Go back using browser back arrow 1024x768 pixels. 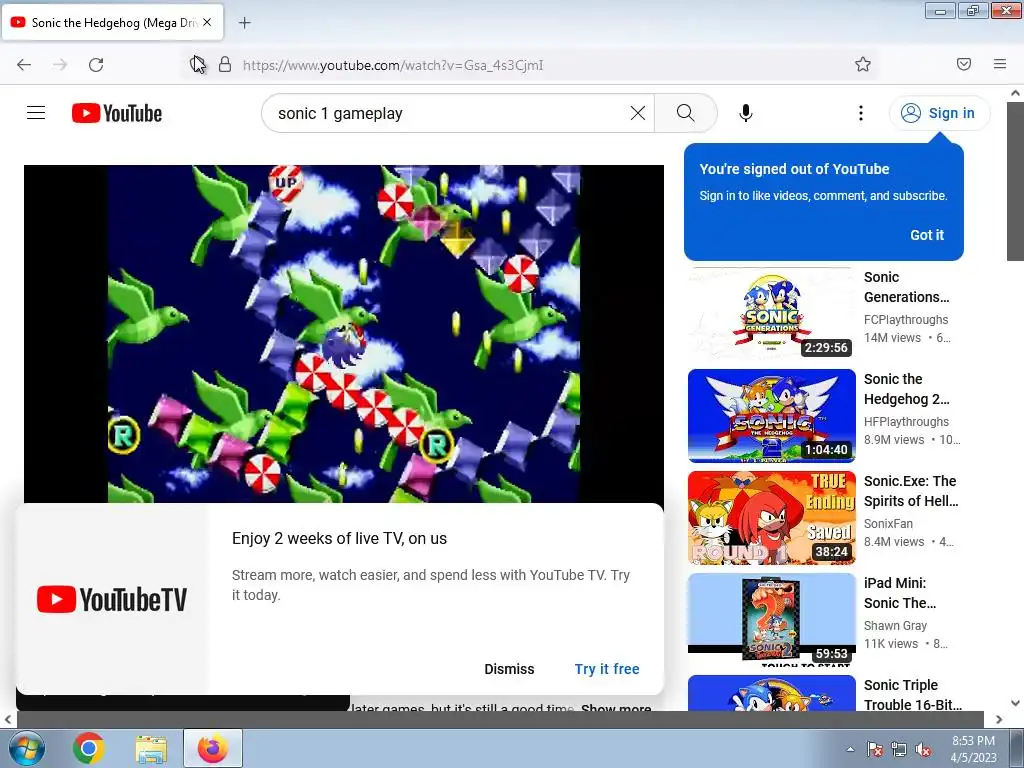(24, 65)
